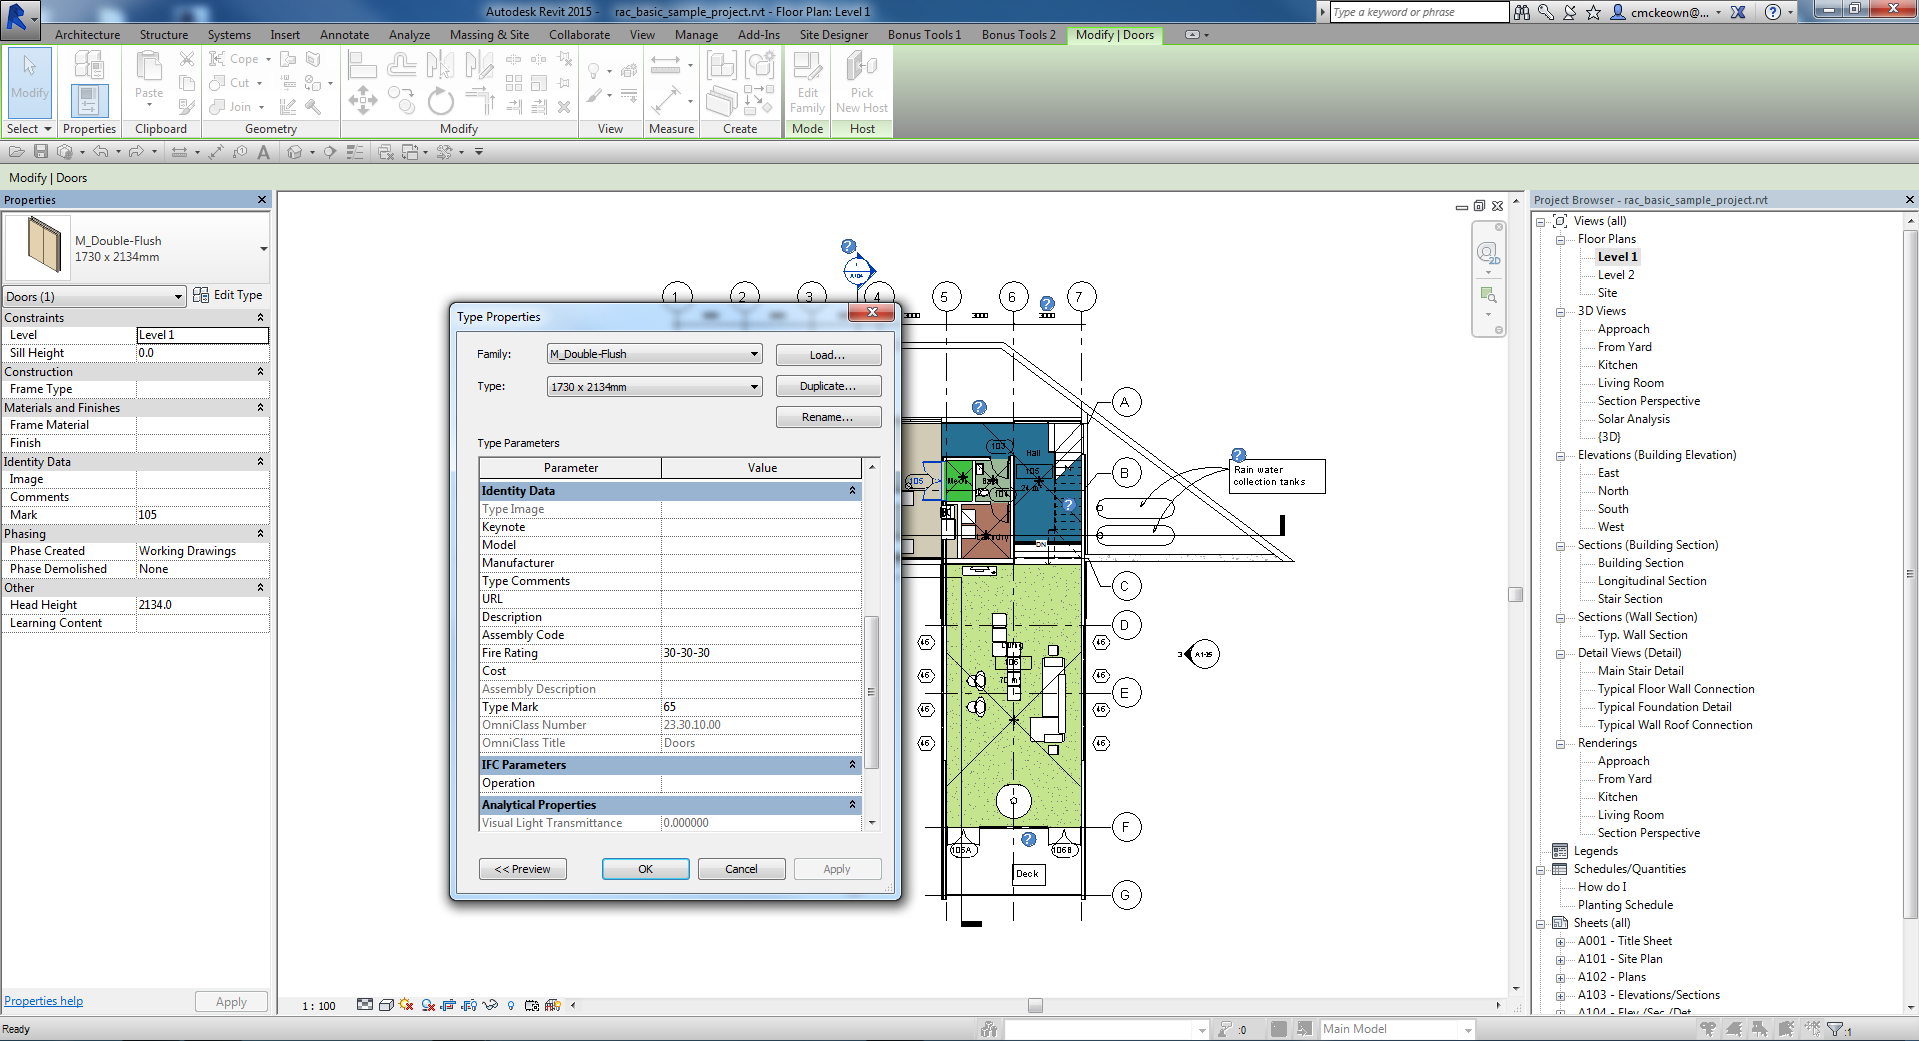This screenshot has height=1041, width=1919.
Task: Switch to the Massing & Site tab
Action: (489, 35)
